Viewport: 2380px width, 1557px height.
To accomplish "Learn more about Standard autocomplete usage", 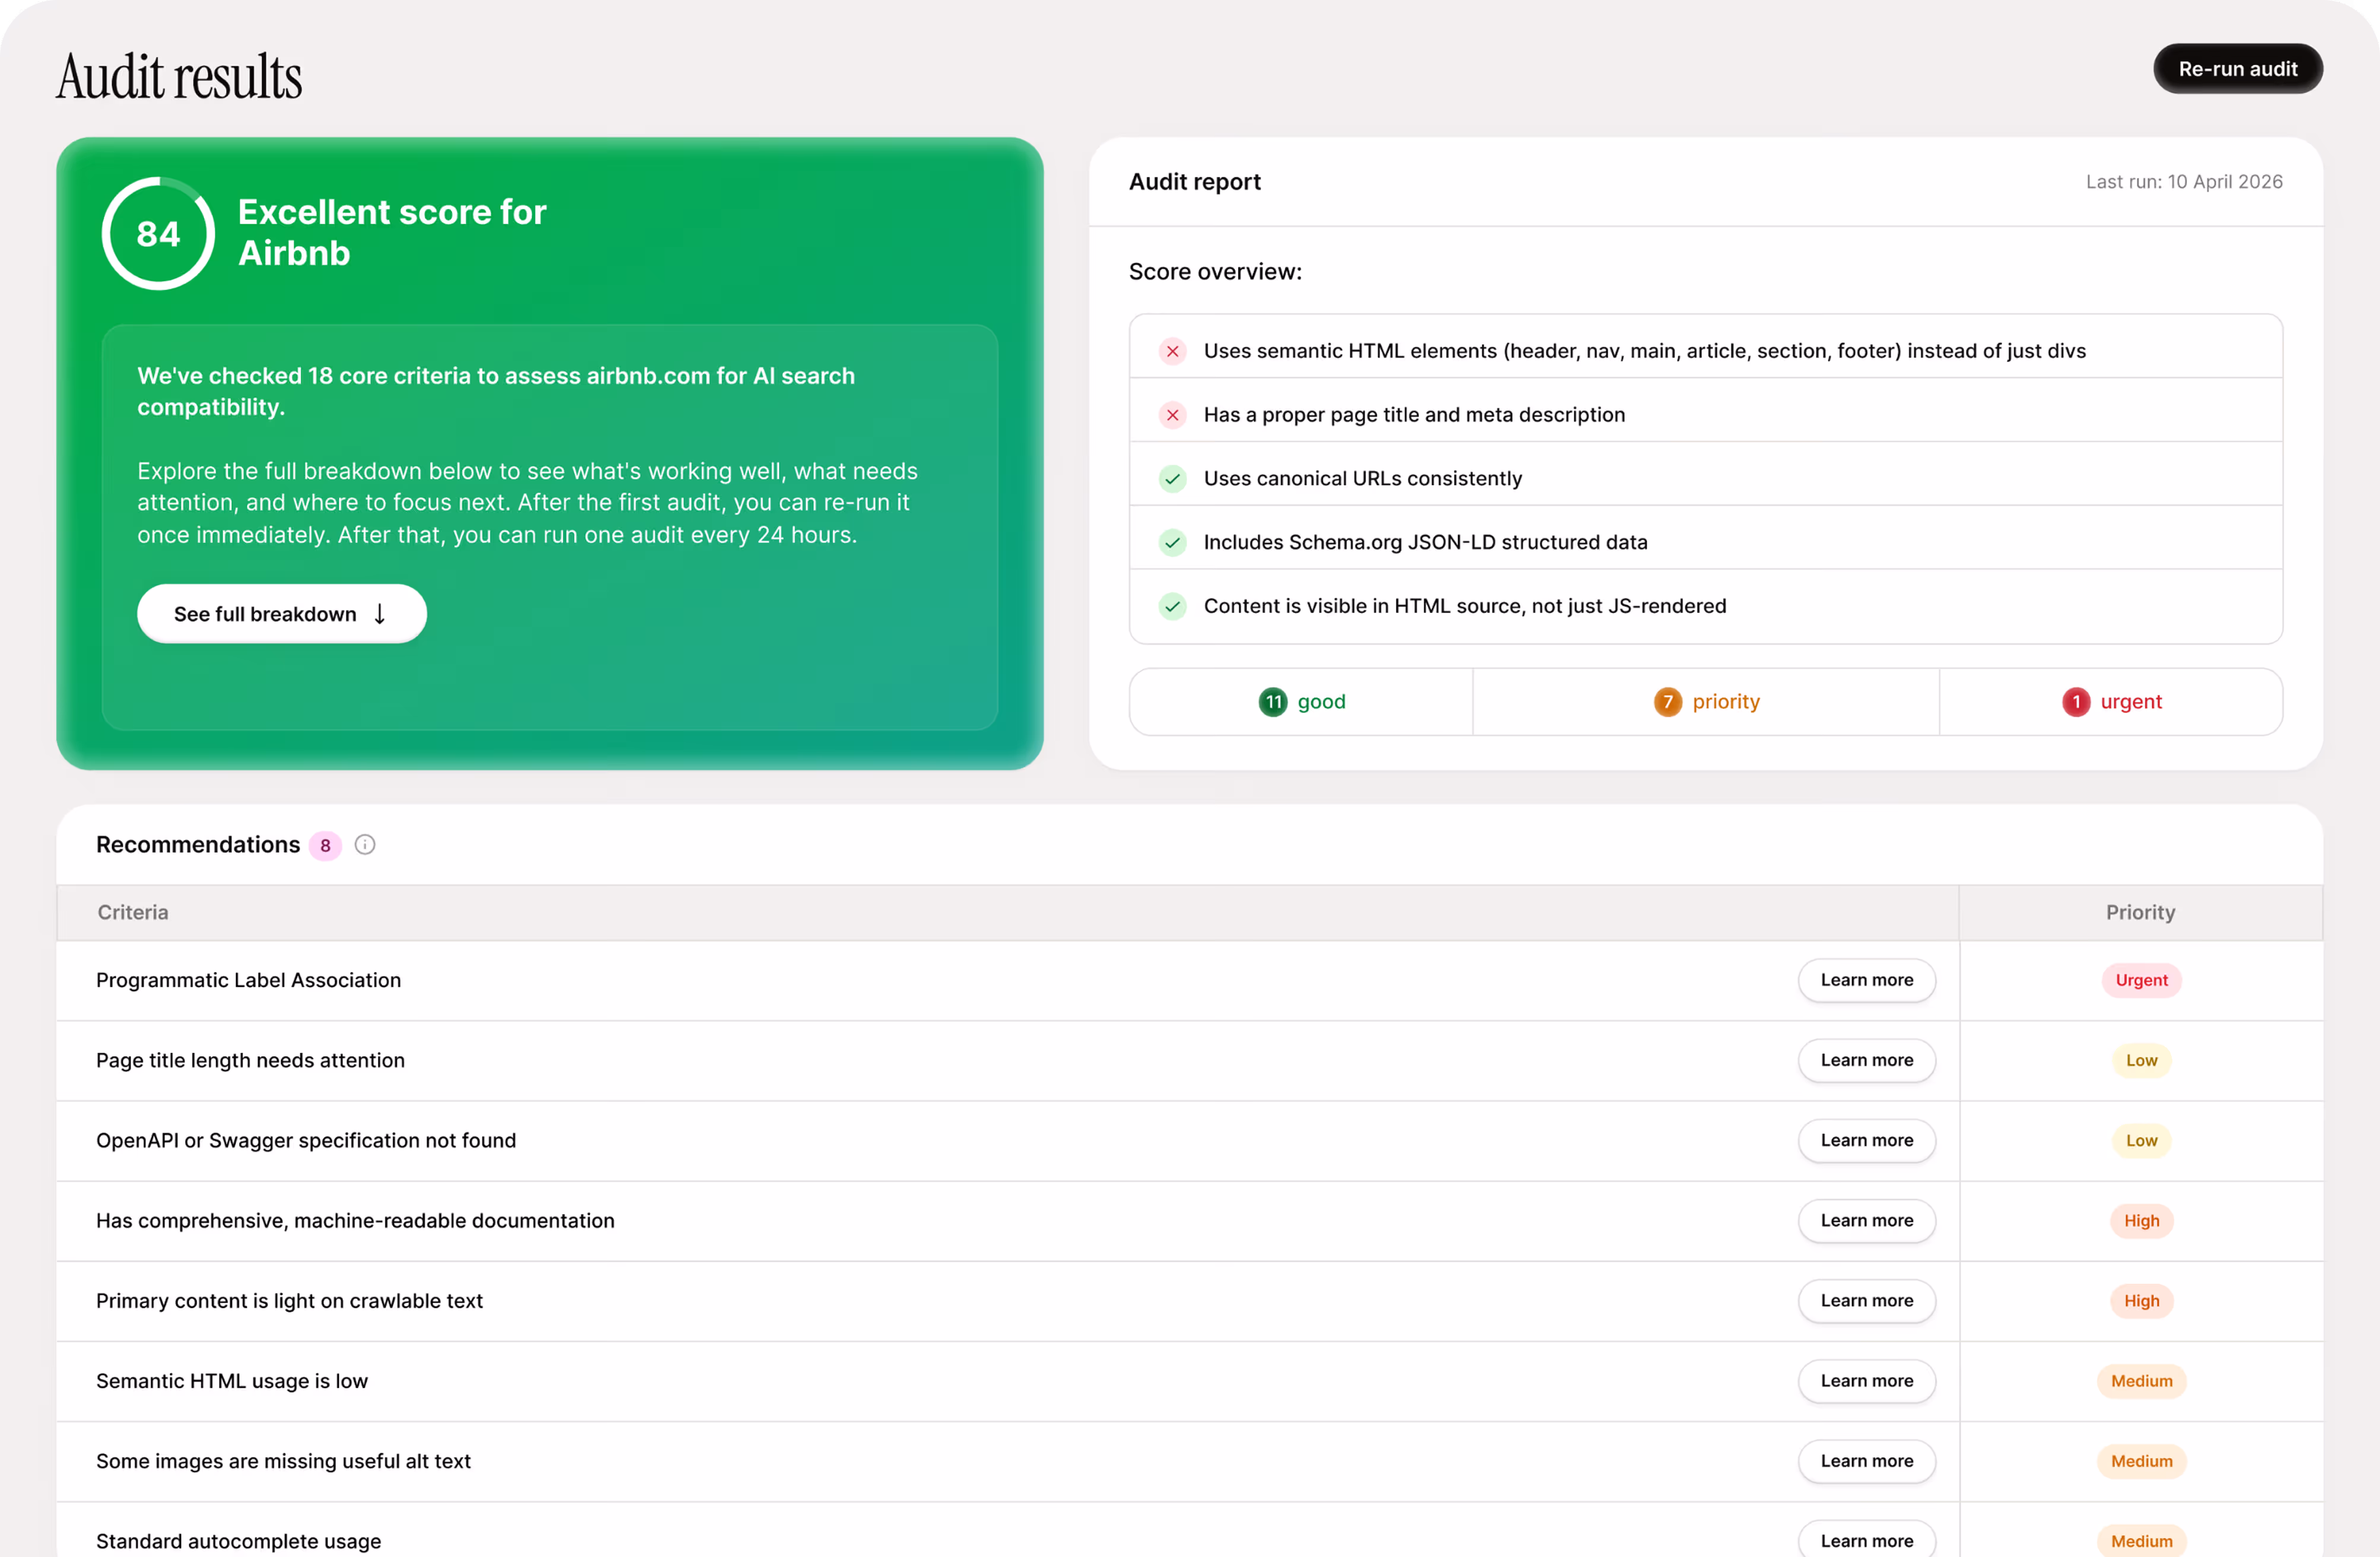I will [1866, 1540].
